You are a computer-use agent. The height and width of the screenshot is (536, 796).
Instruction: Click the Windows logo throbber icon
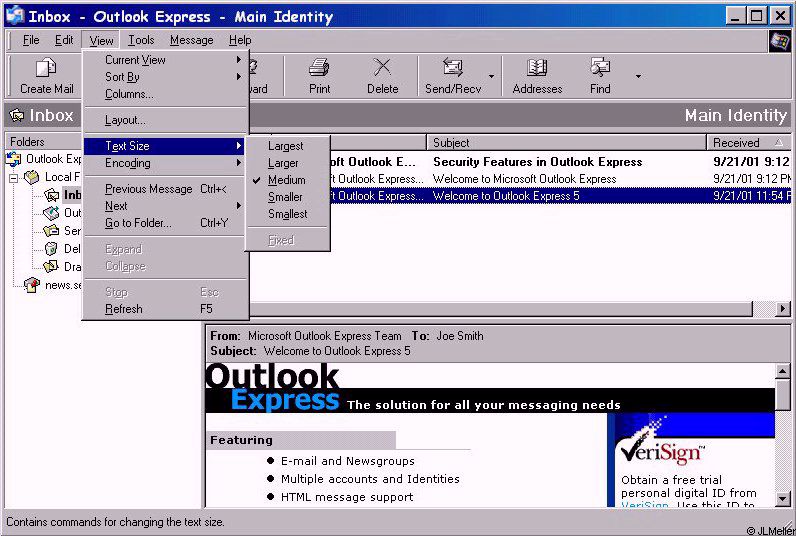coord(780,41)
